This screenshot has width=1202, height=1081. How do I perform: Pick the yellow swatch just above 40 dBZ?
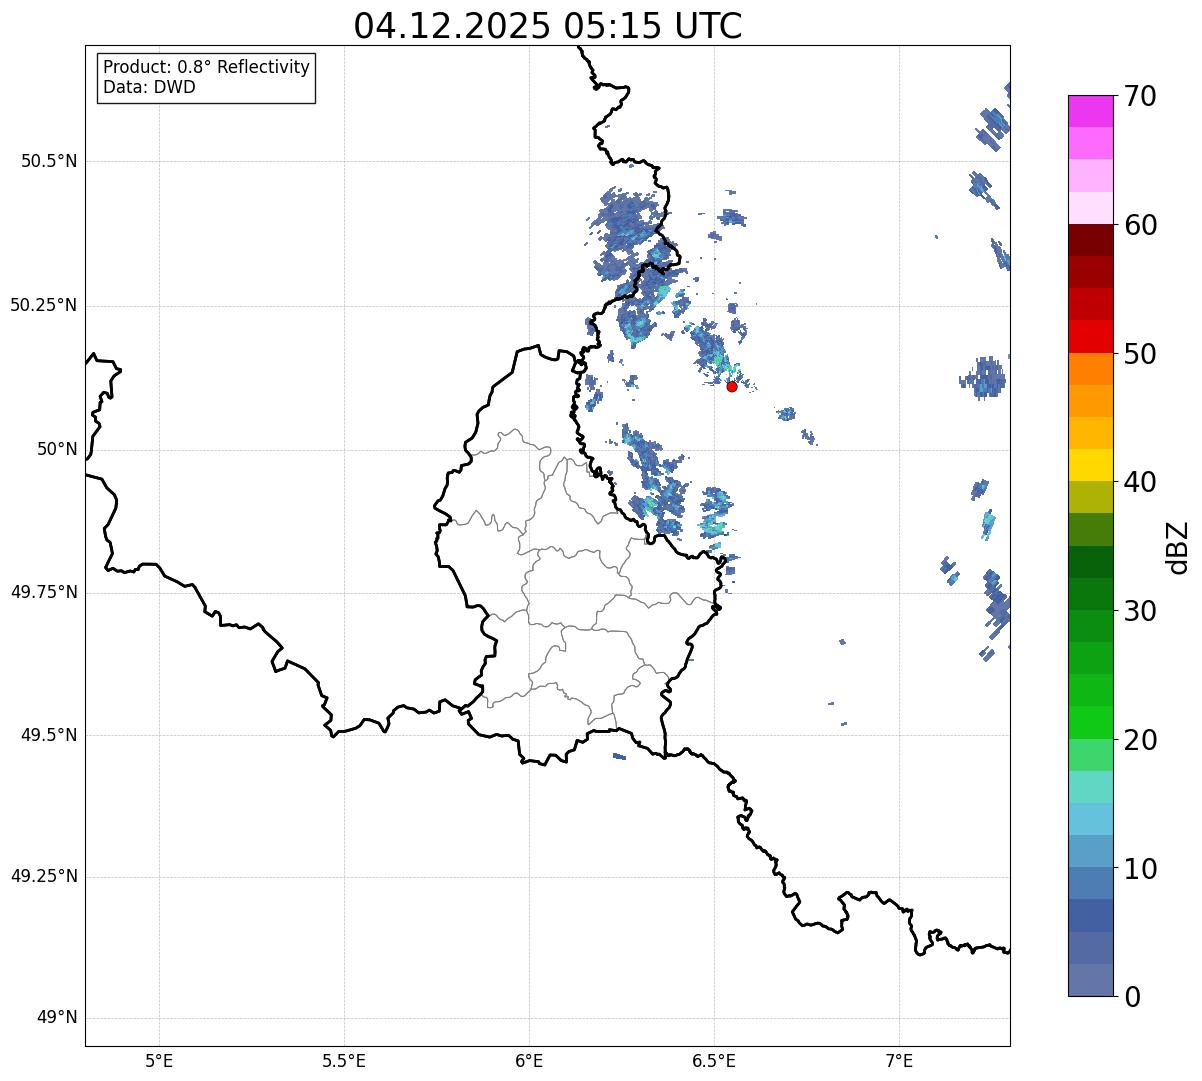[x=1091, y=465]
